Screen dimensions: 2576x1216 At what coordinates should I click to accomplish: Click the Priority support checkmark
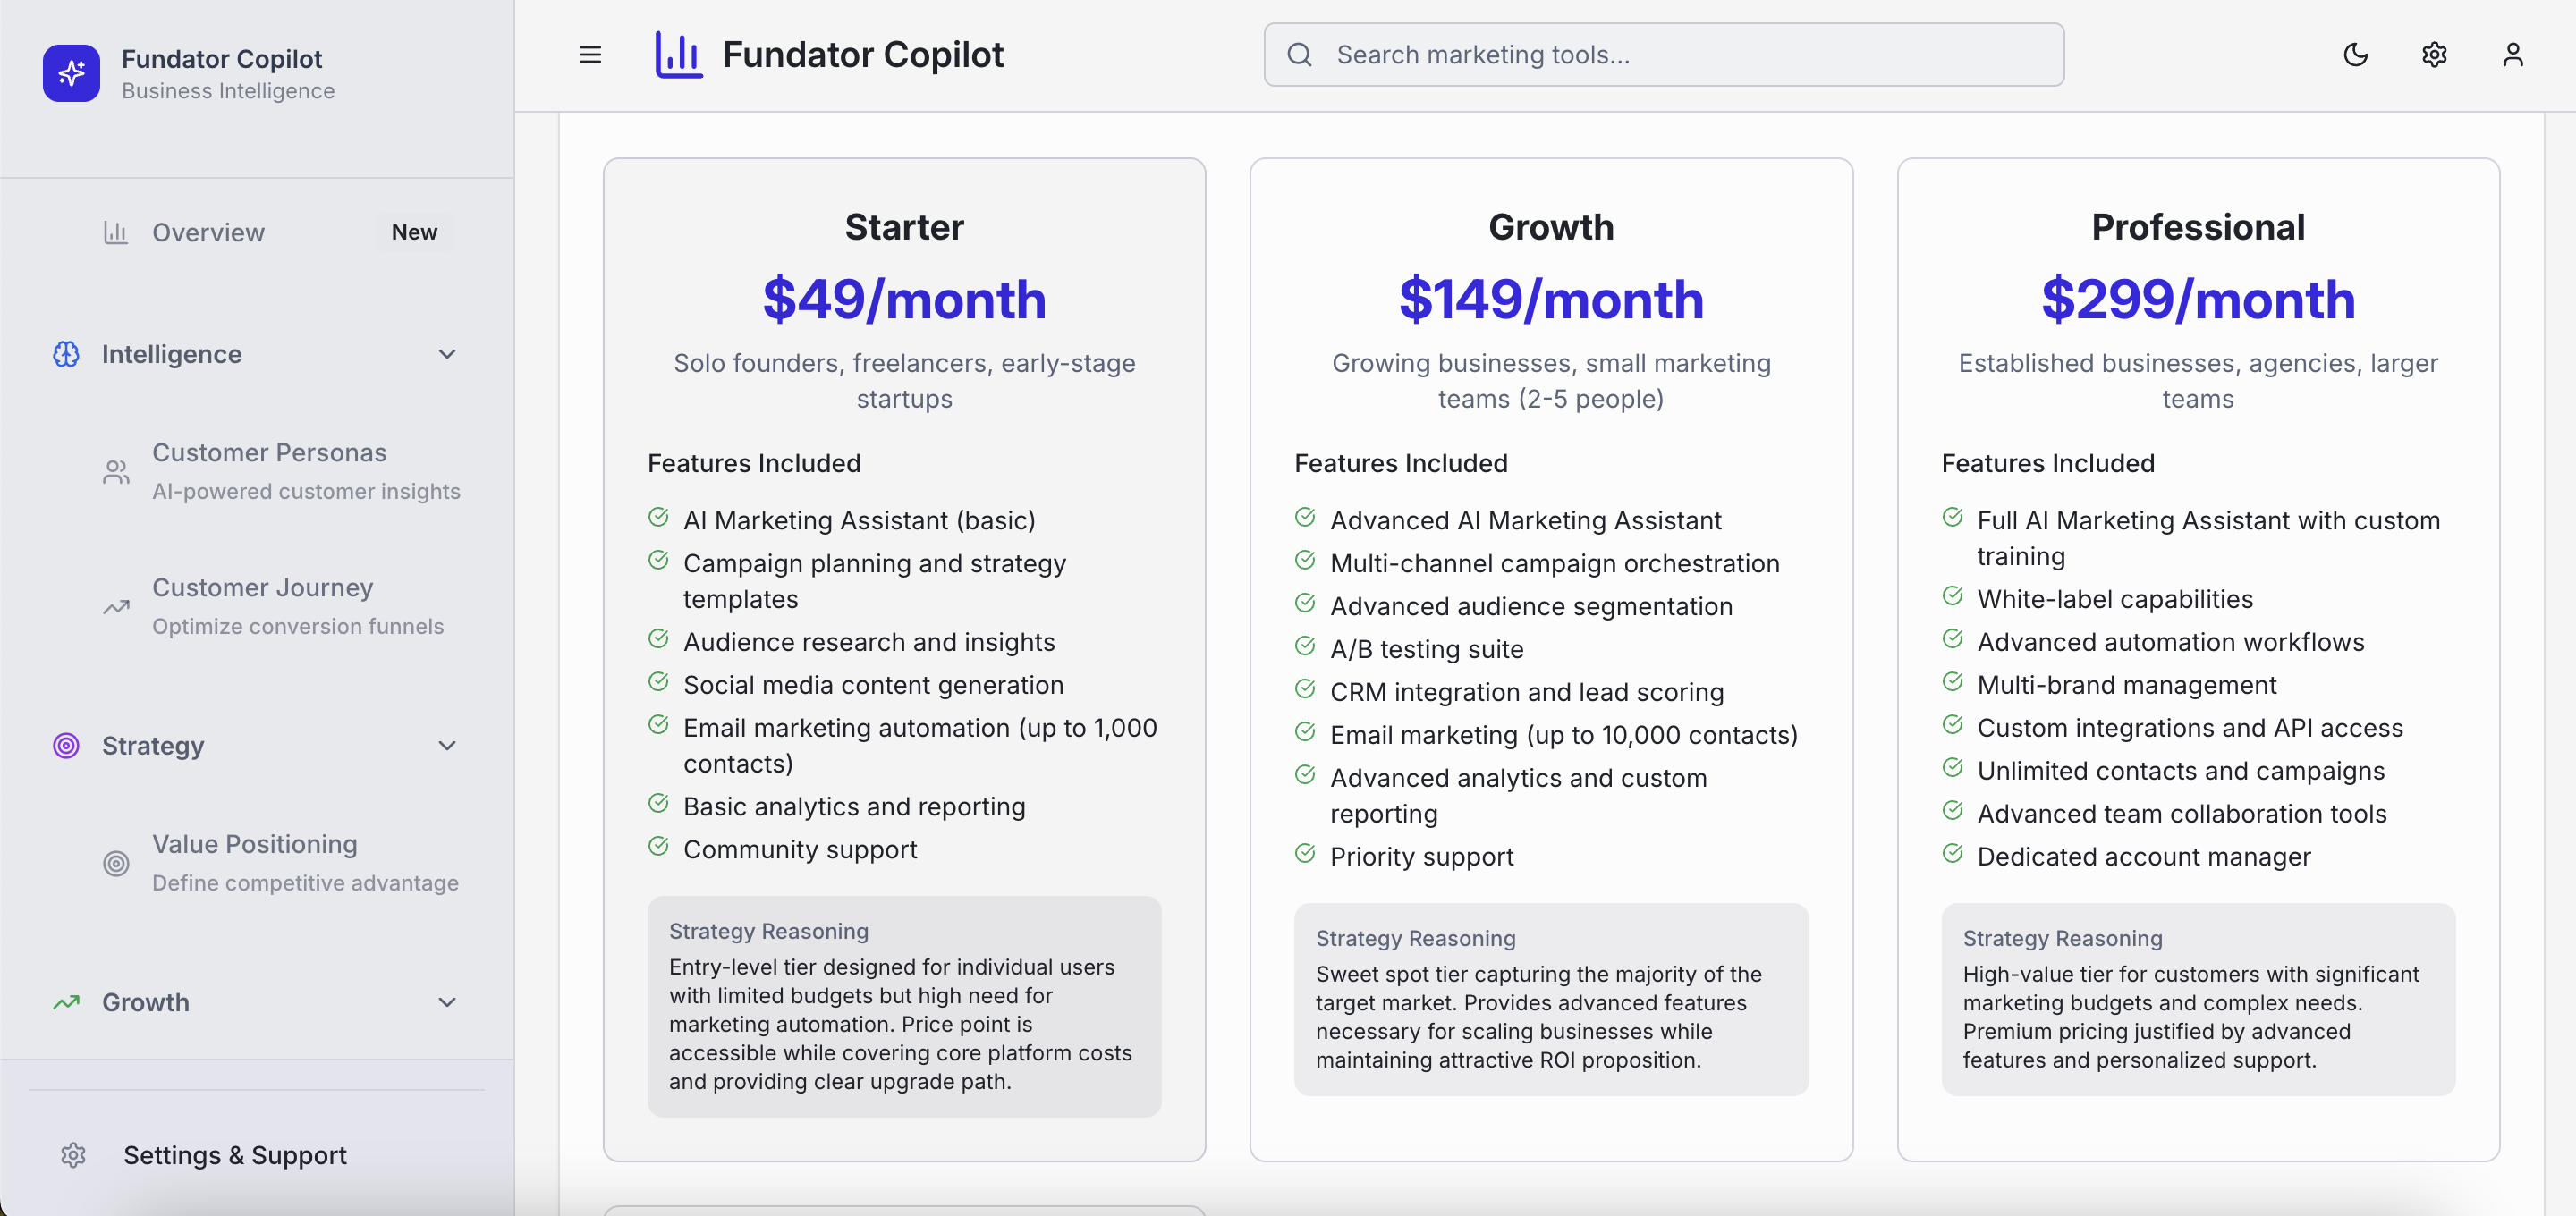coord(1305,853)
